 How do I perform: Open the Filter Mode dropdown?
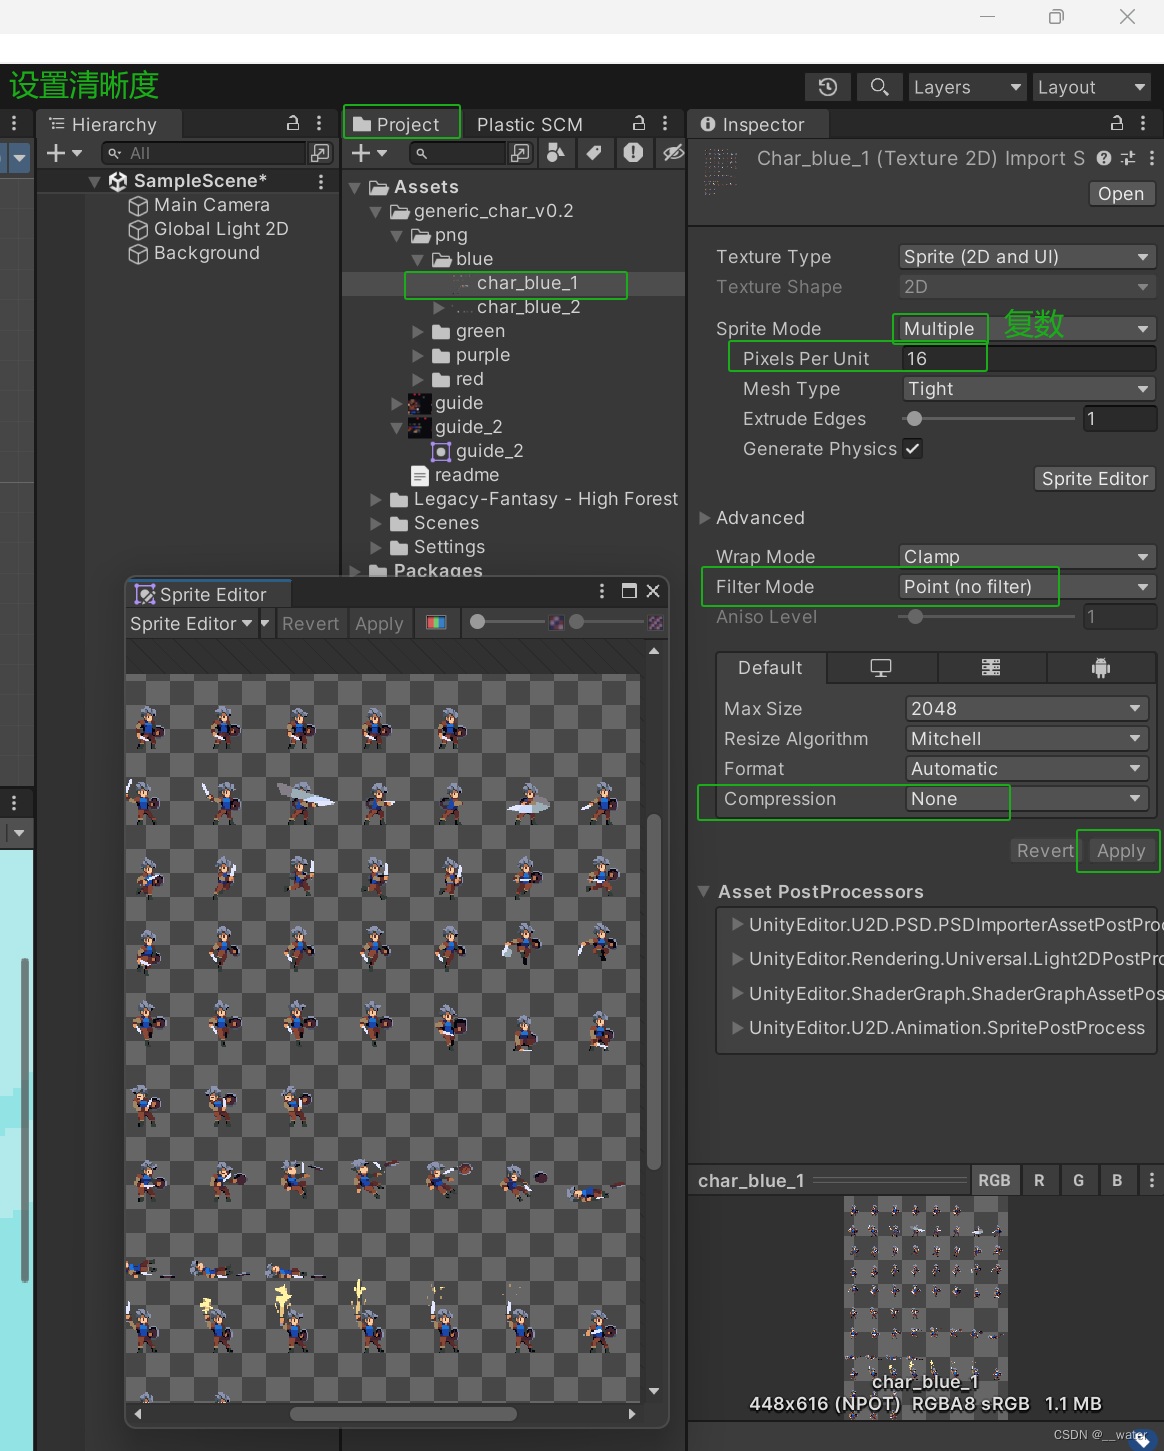click(x=1027, y=587)
